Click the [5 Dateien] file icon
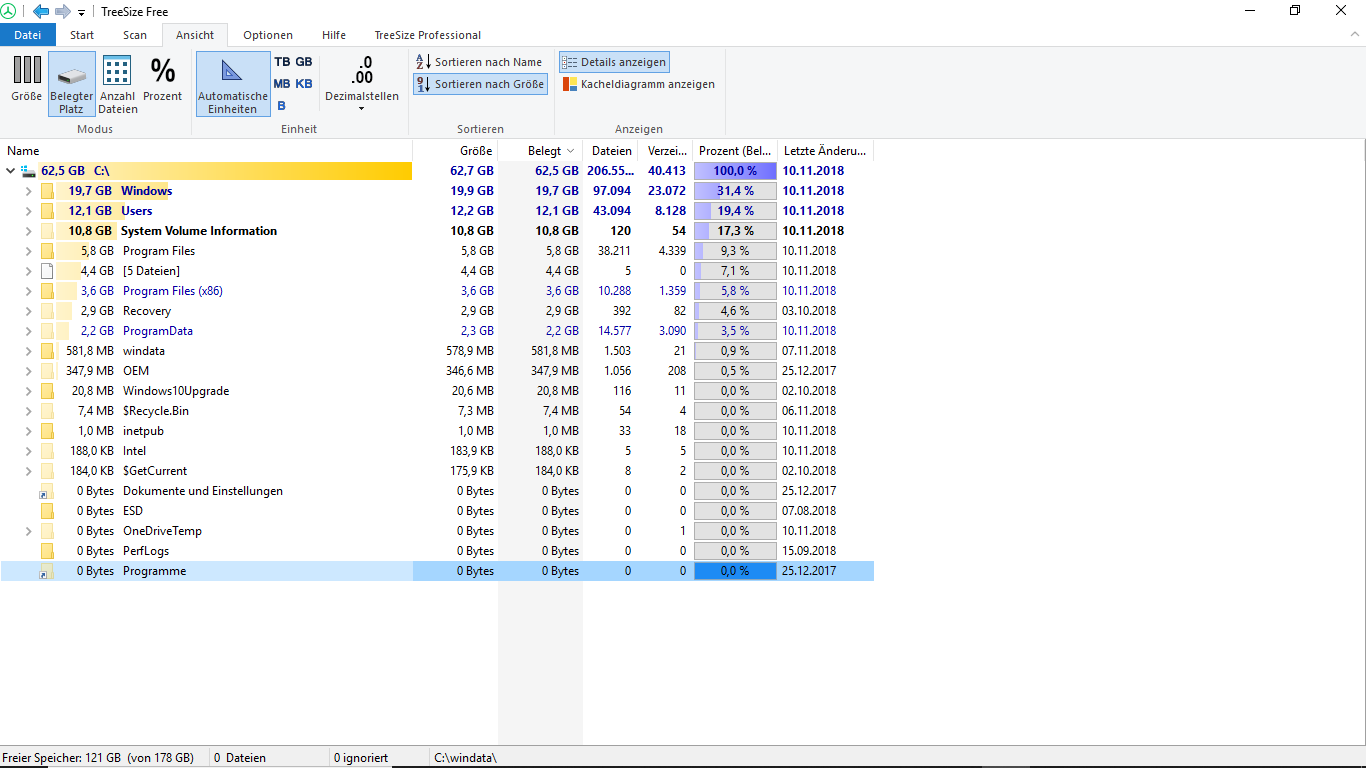The width and height of the screenshot is (1366, 768). click(x=47, y=271)
